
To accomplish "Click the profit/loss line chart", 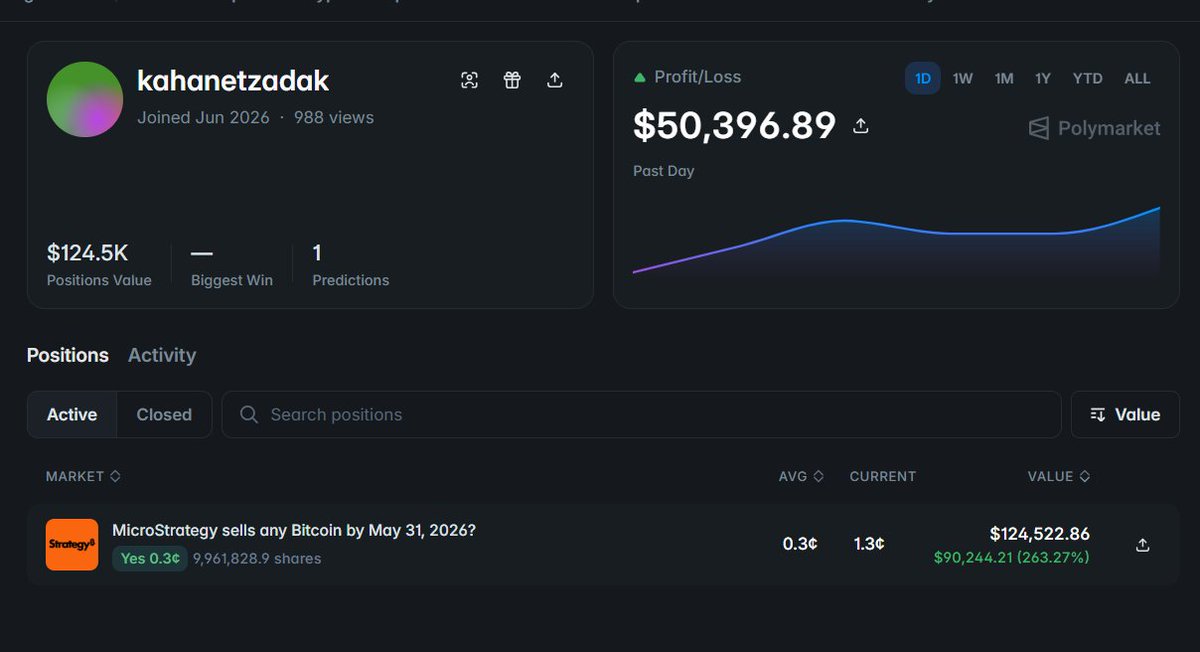I will 896,240.
